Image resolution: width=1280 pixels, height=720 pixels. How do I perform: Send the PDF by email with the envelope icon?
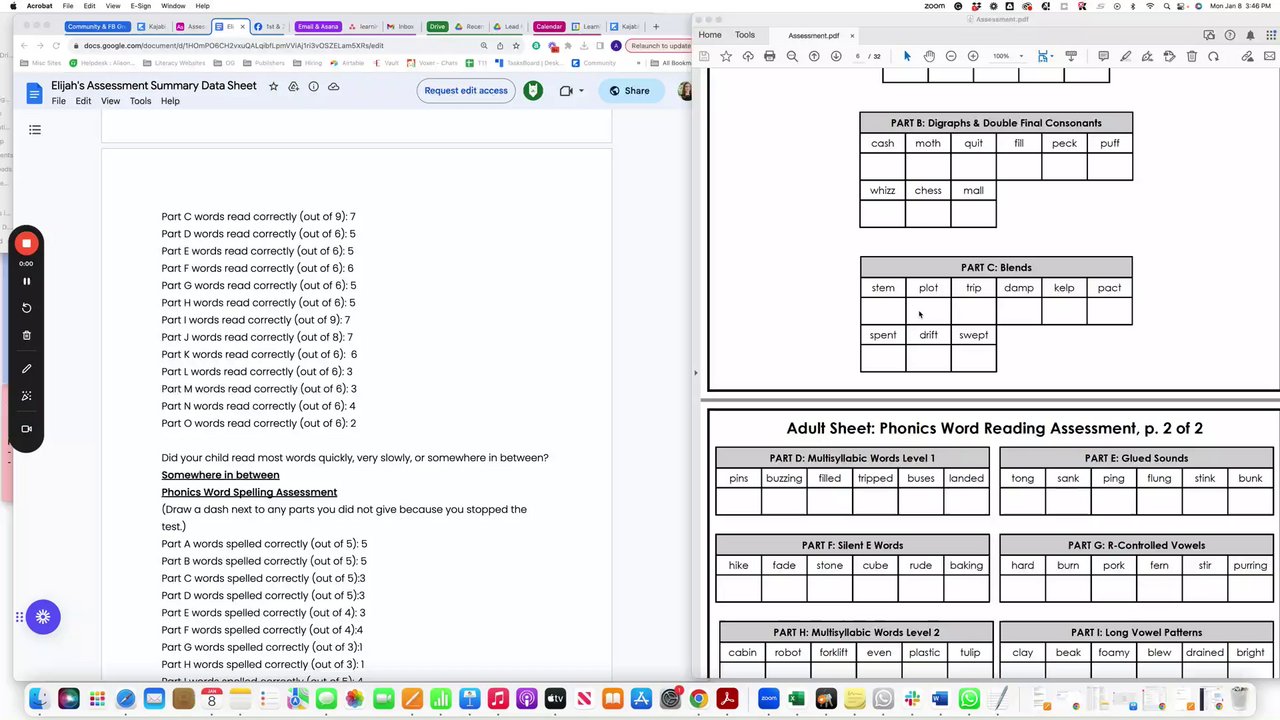click(1270, 56)
